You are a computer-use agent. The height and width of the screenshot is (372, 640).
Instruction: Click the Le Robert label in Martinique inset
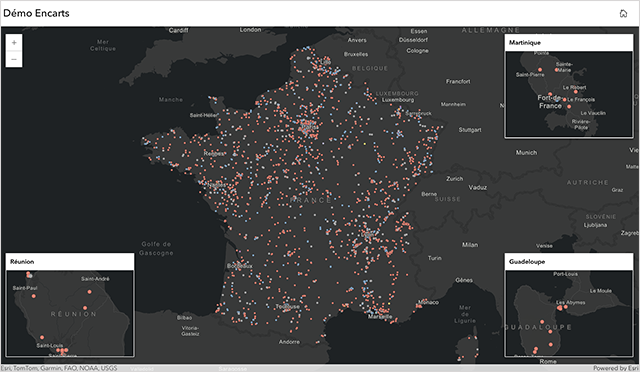click(574, 87)
